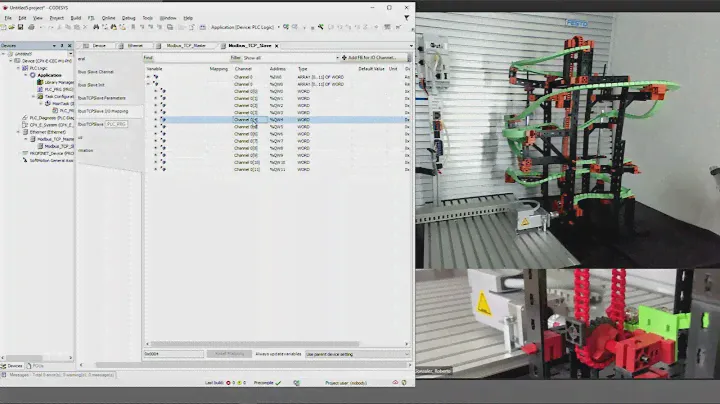Click the Library Manager icon in the tree
This screenshot has width=720, height=404.
click(x=41, y=82)
